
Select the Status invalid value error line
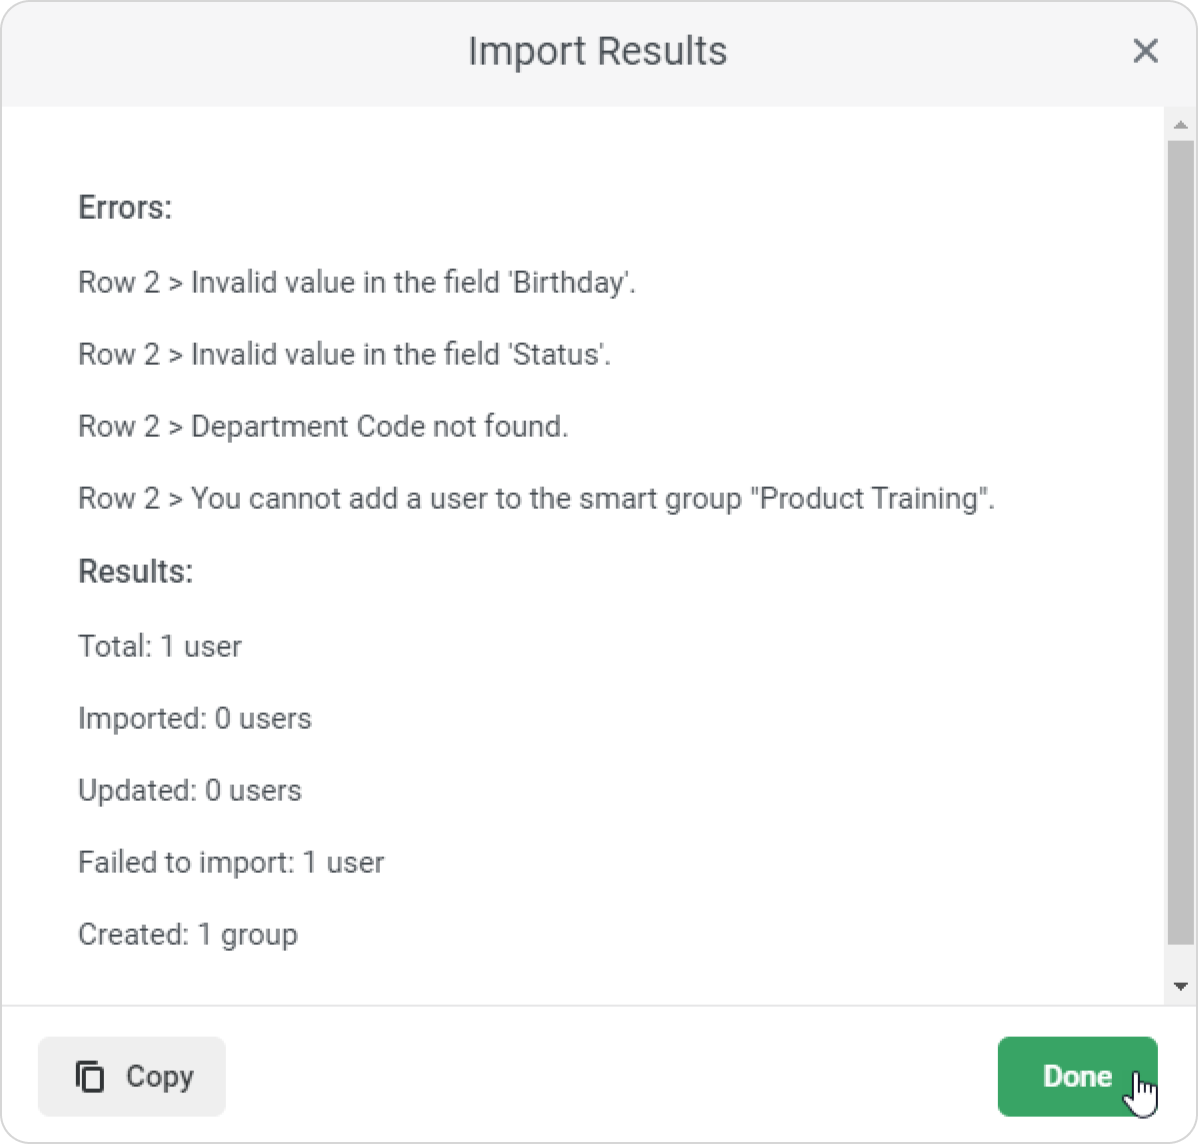click(x=344, y=355)
